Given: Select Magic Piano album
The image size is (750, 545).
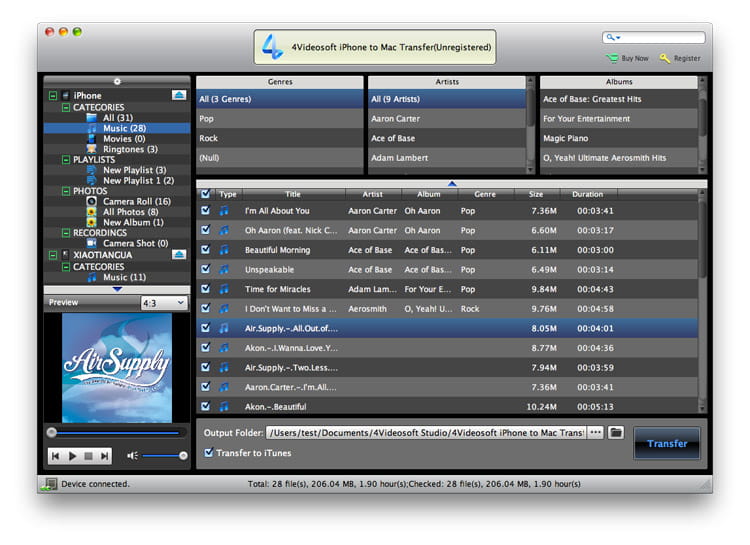Looking at the screenshot, I should point(619,138).
